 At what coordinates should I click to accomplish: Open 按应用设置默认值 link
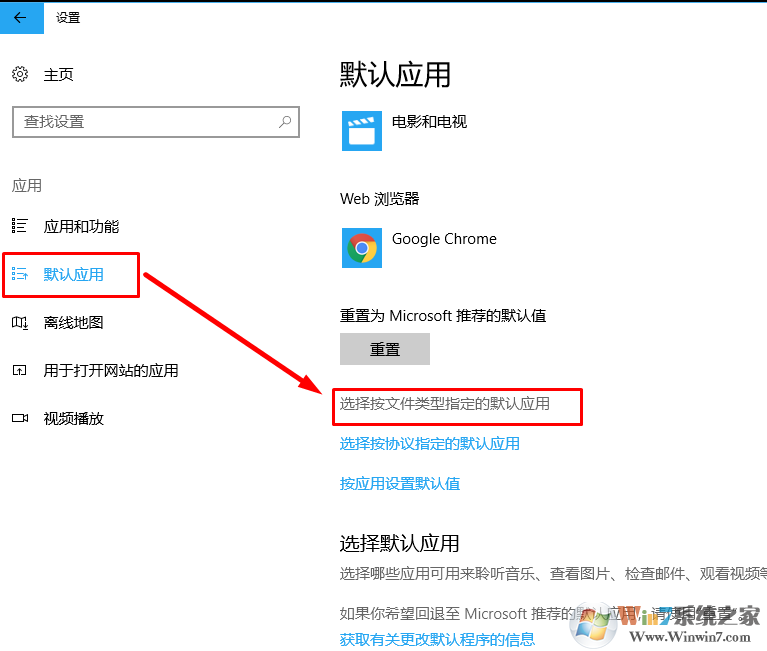(x=400, y=484)
